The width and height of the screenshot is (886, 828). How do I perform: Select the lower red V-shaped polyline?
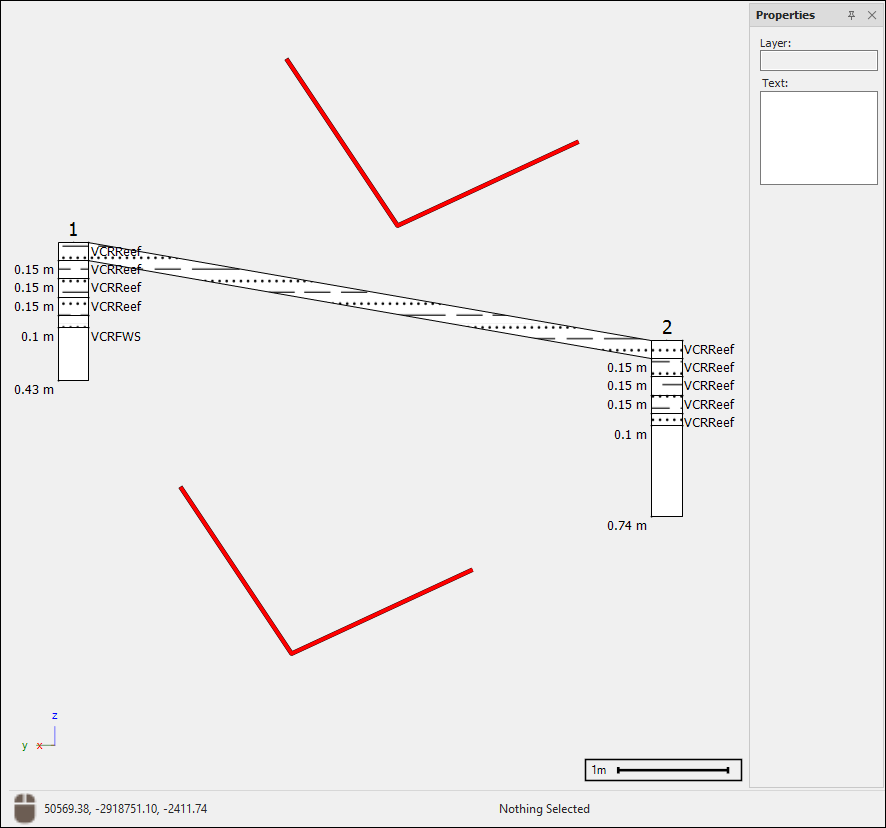pyautogui.click(x=235, y=569)
